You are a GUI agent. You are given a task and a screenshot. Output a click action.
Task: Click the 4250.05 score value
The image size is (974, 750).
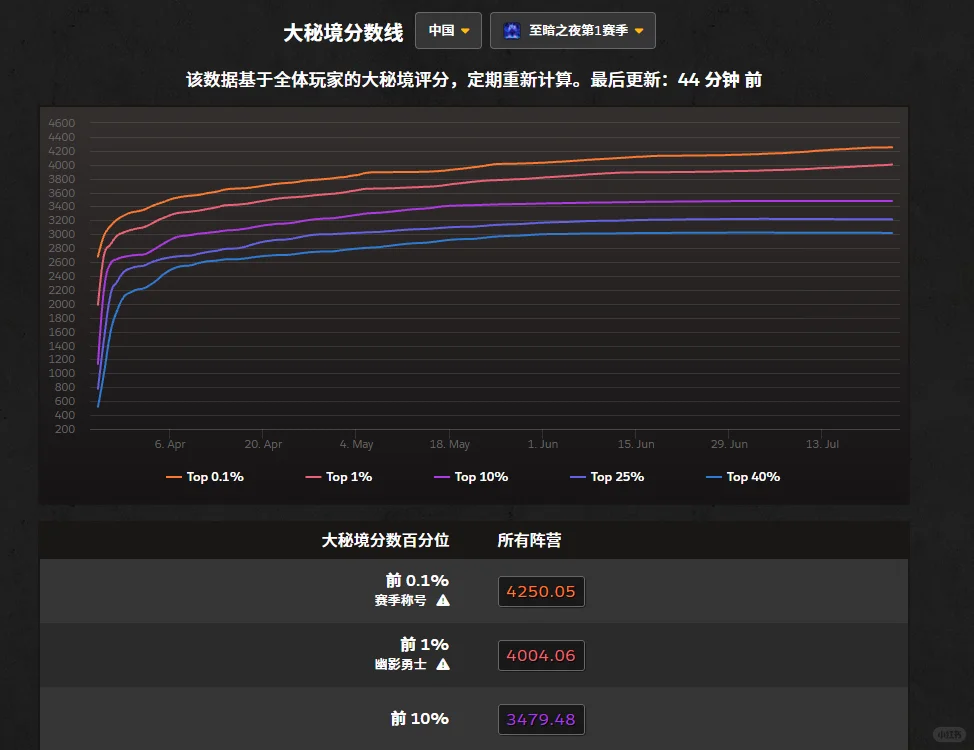coord(541,592)
